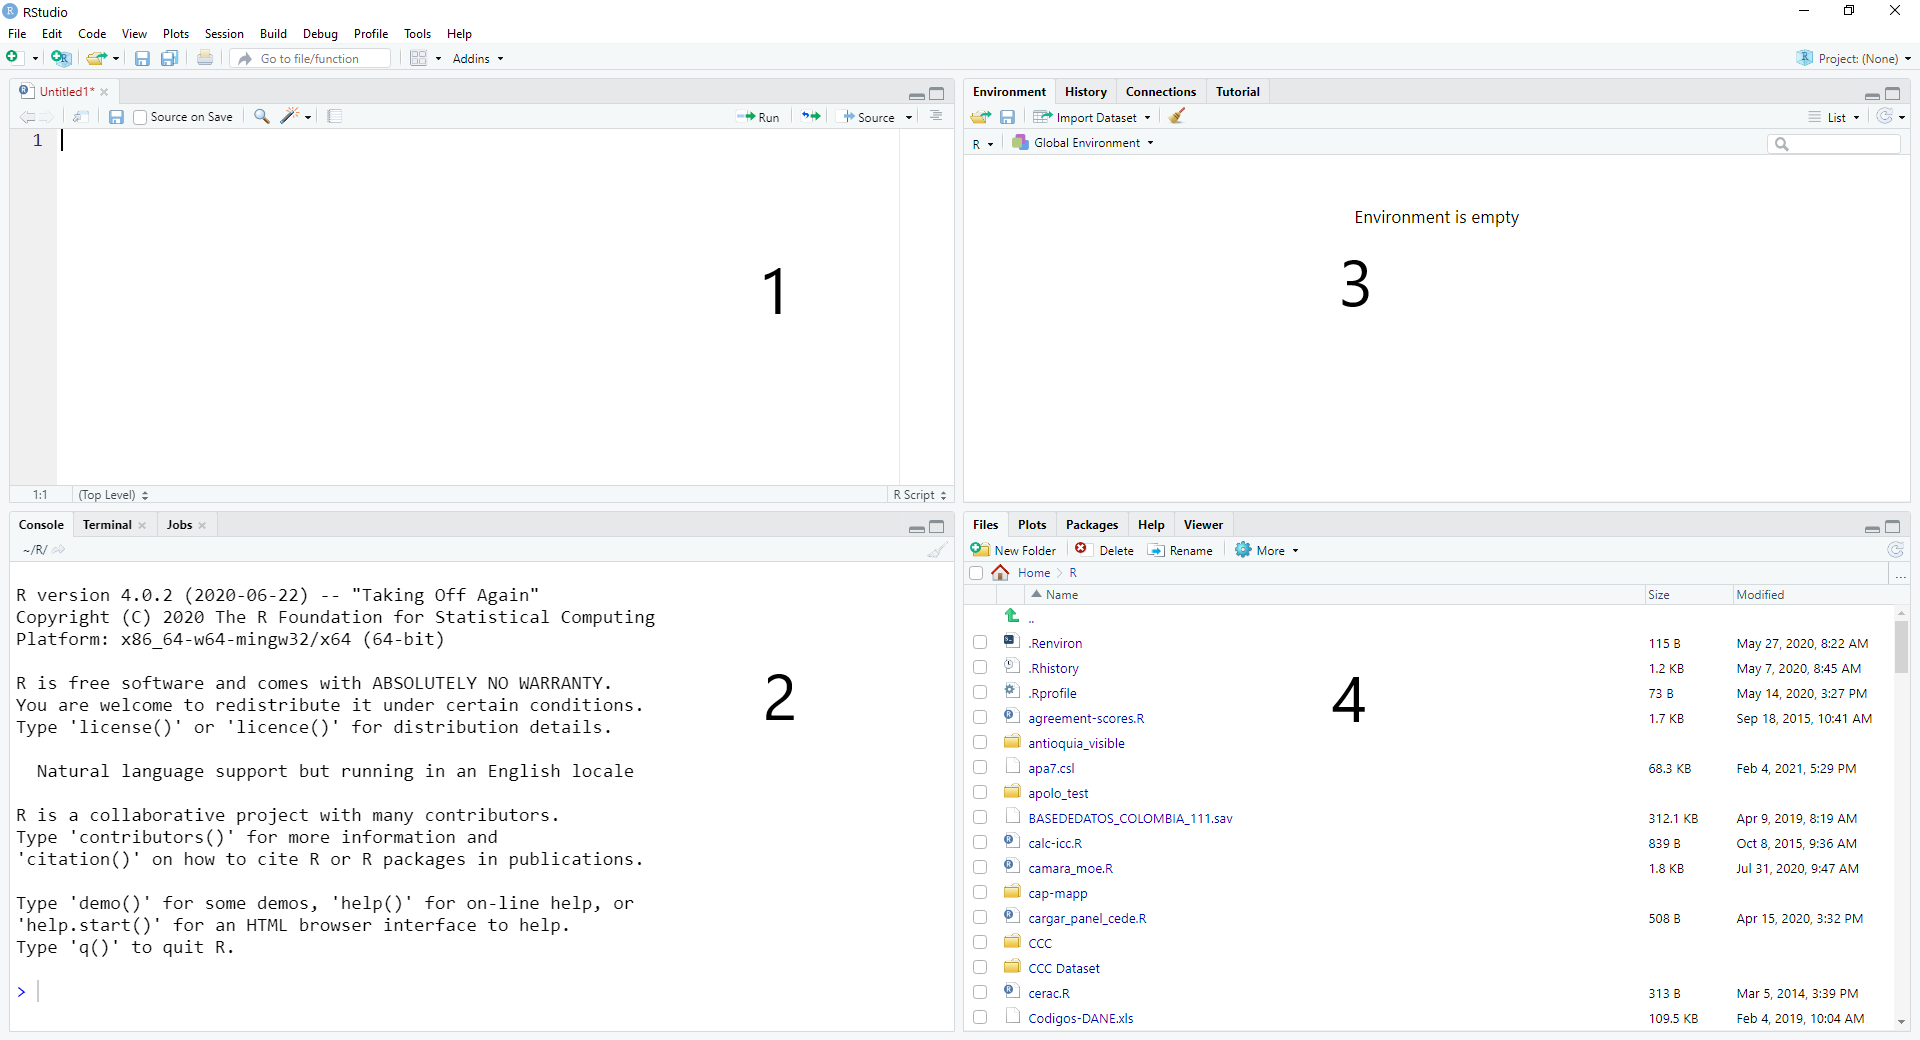Click the find/replace magnifier in editor toolbar
1920x1040 pixels.
(x=261, y=117)
